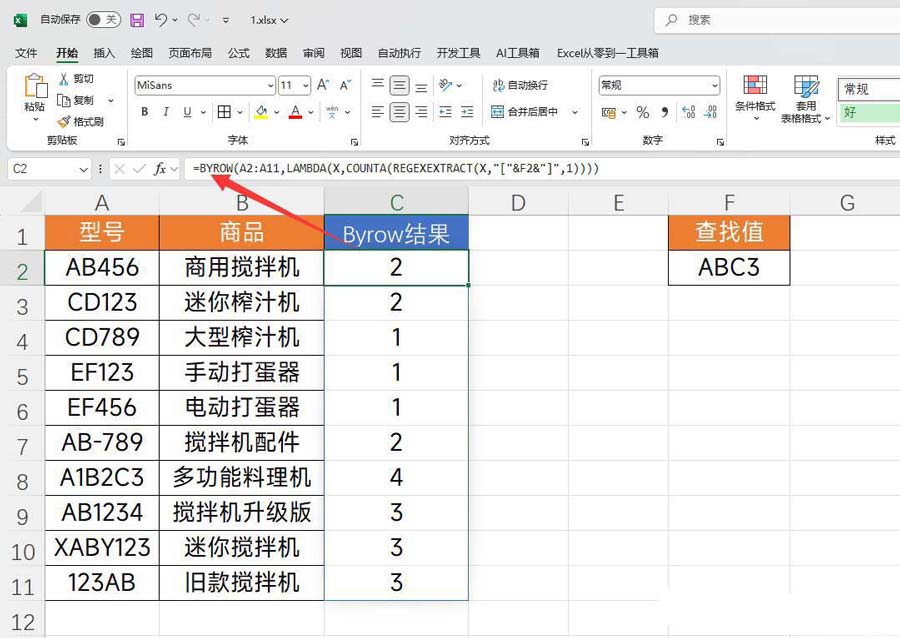Click into the 搜索 search box
900x638 pixels.
777,20
